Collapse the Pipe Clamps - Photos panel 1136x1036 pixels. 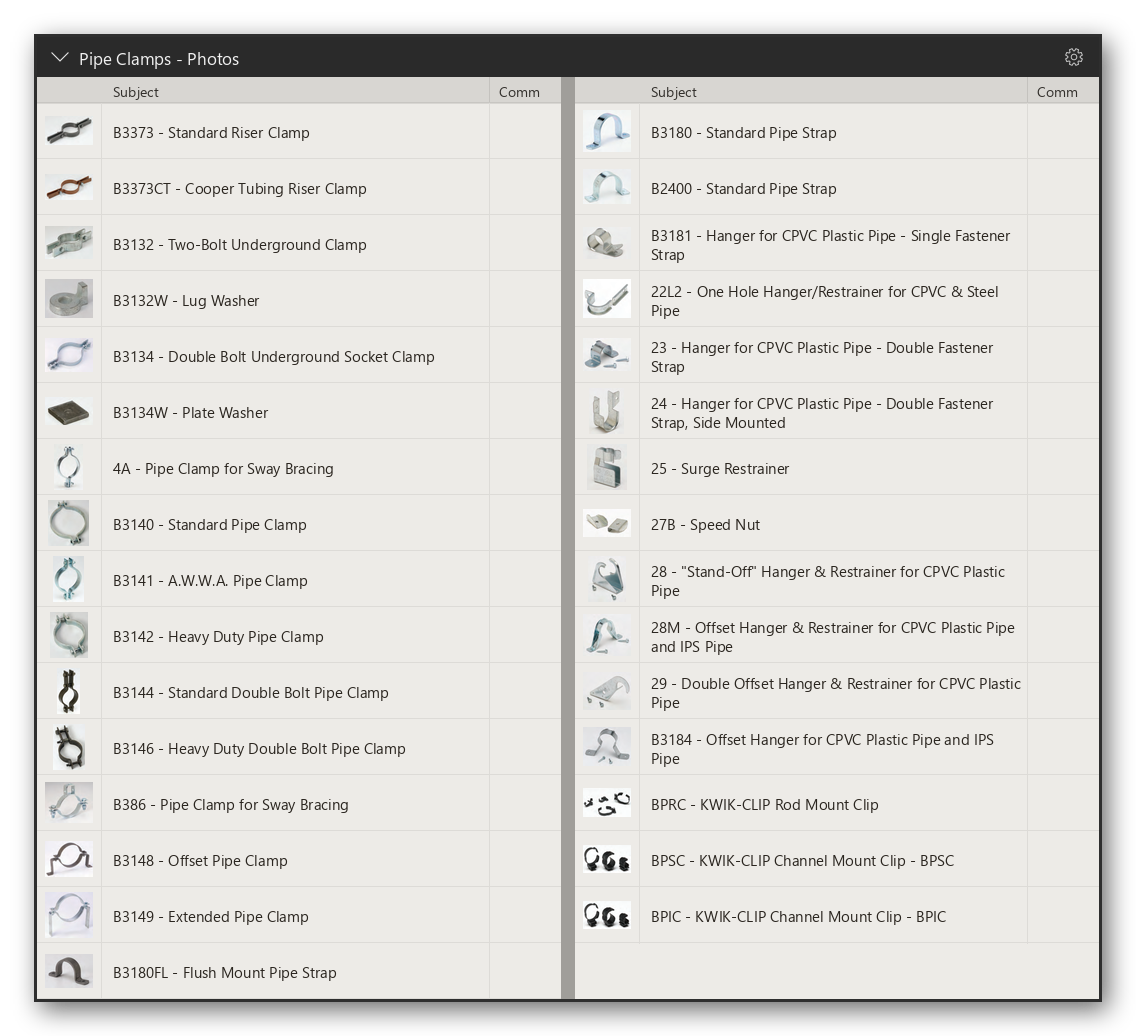[x=60, y=58]
